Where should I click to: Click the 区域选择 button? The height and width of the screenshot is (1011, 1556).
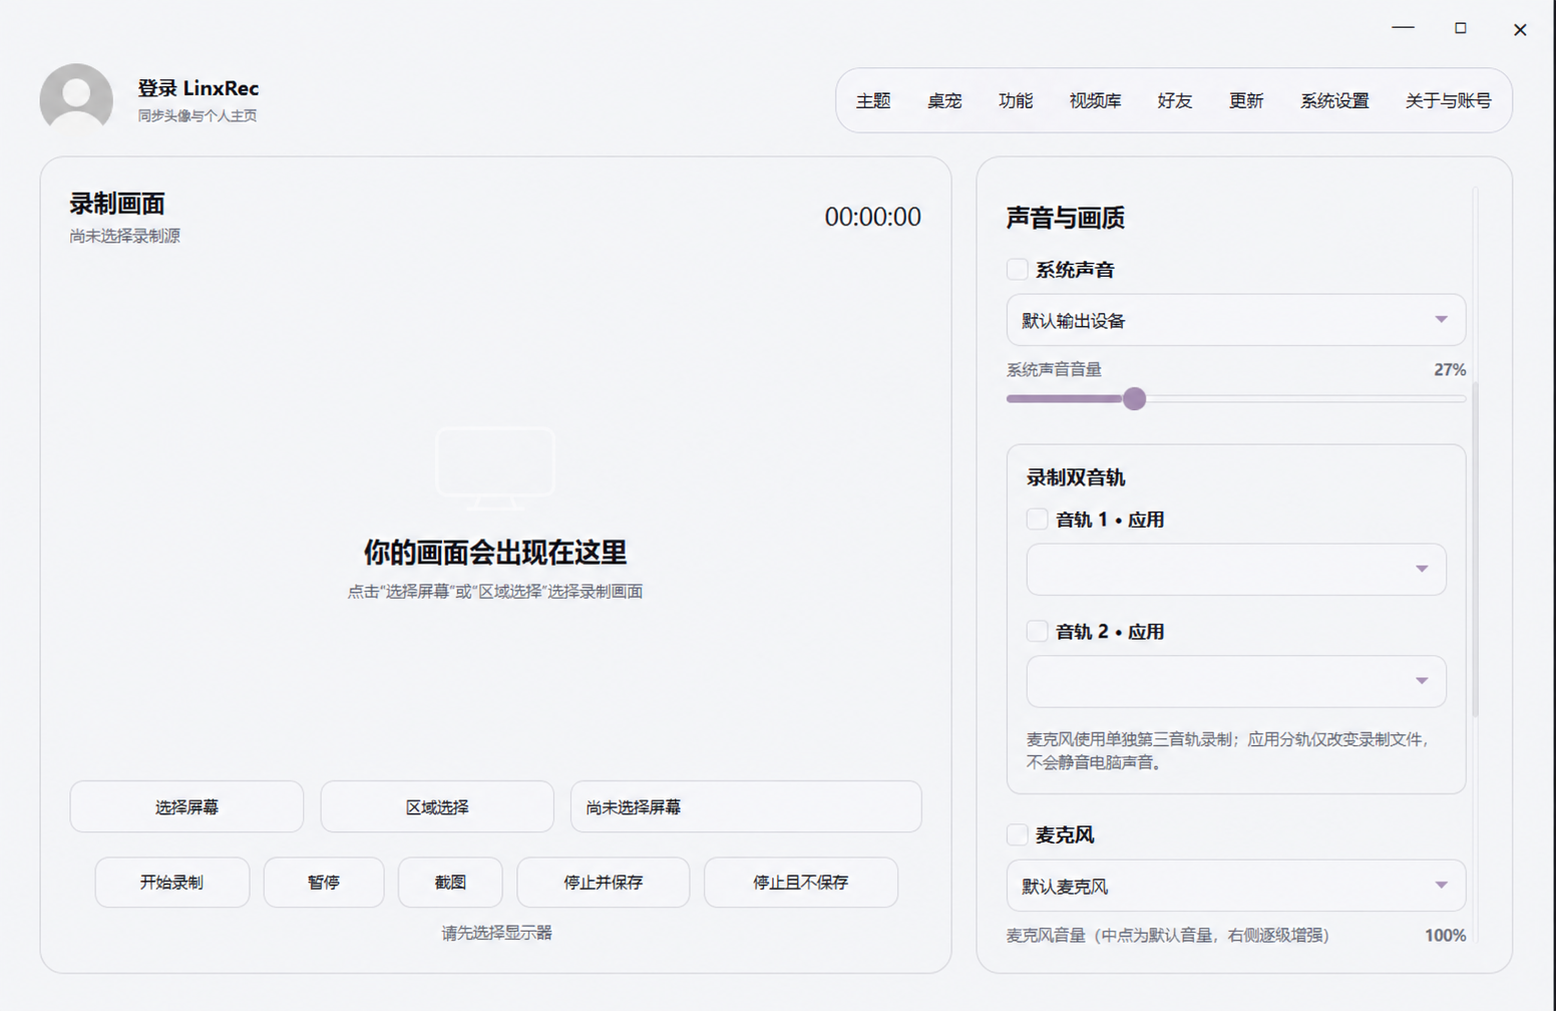[437, 807]
